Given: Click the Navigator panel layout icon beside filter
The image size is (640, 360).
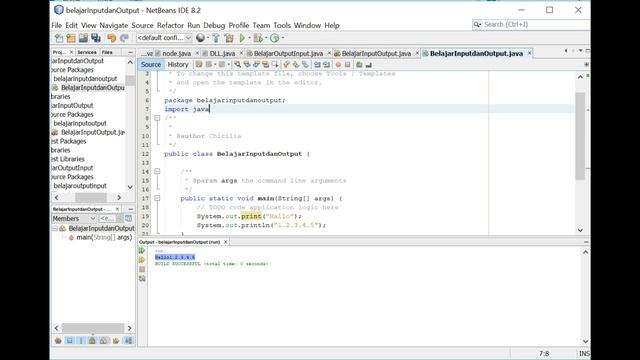Looking at the screenshot, I should coord(128,218).
